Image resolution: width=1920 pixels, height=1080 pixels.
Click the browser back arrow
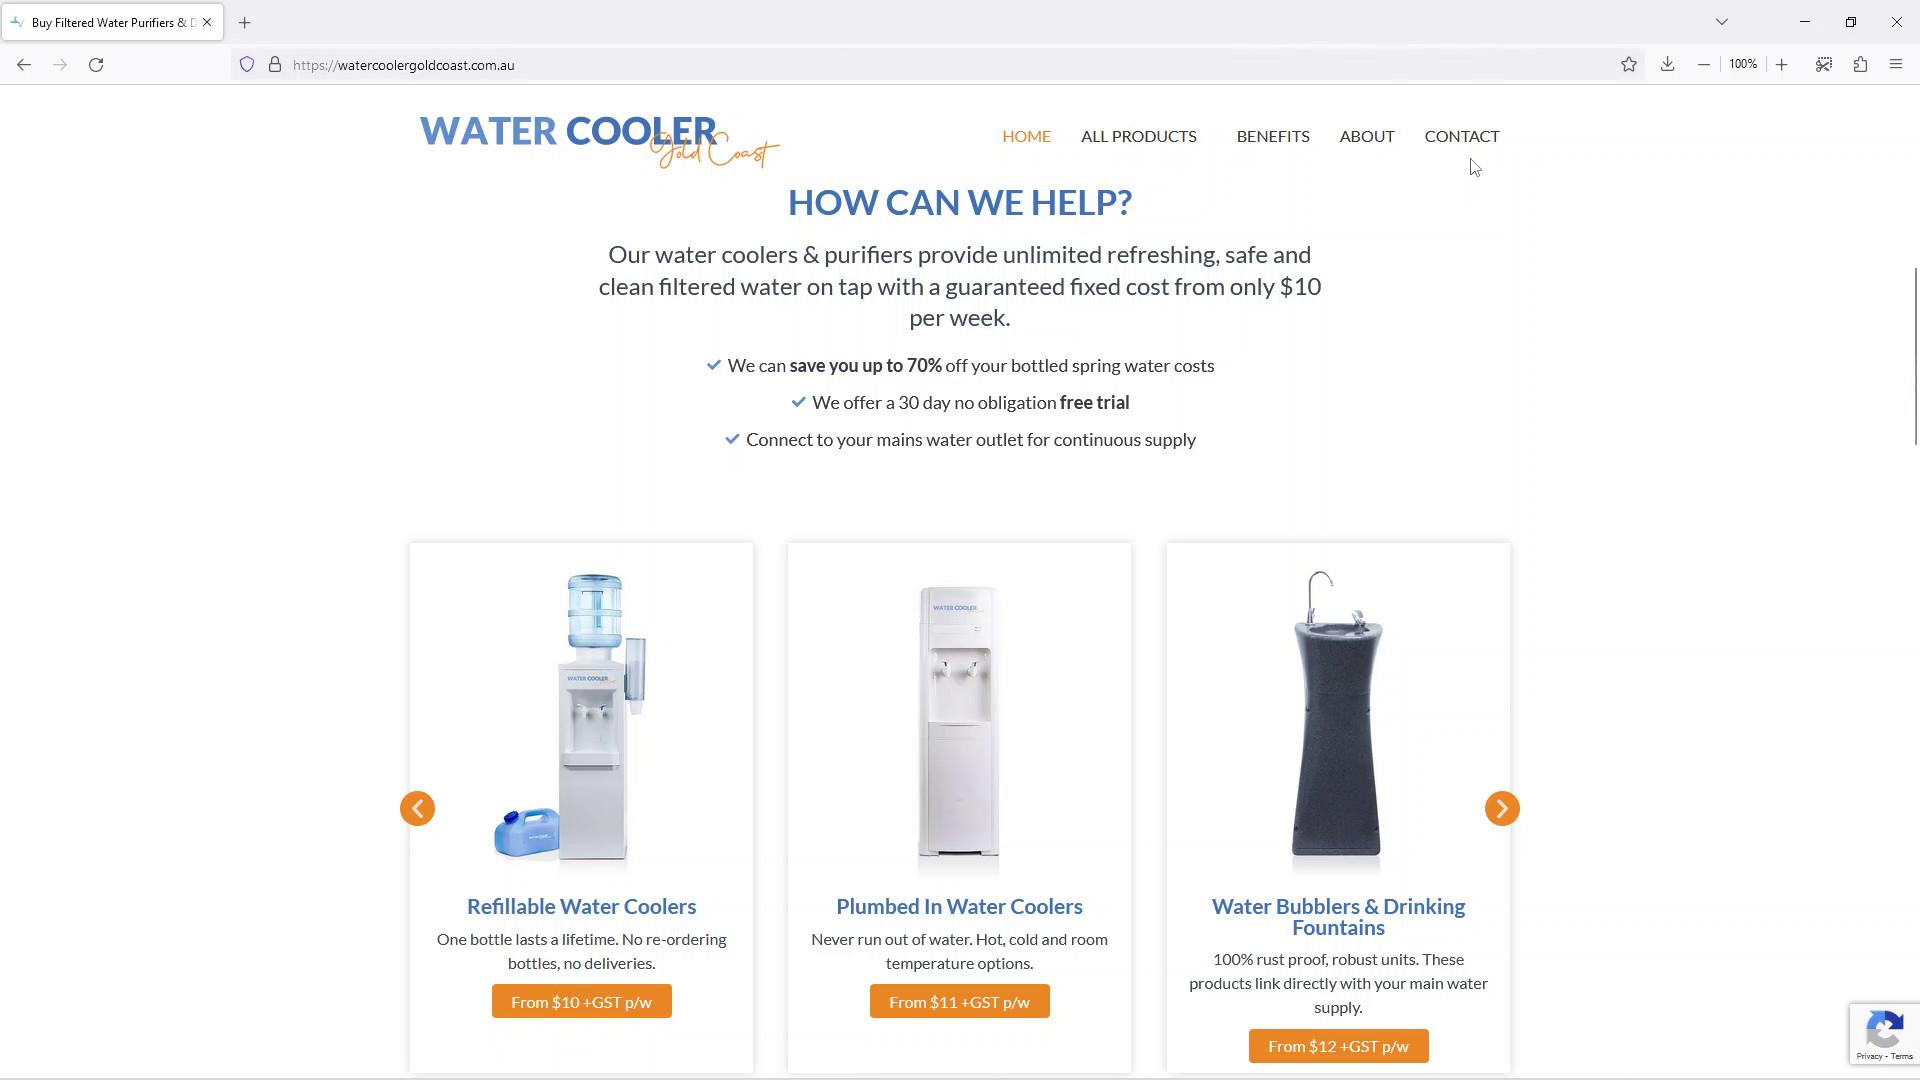pos(24,65)
